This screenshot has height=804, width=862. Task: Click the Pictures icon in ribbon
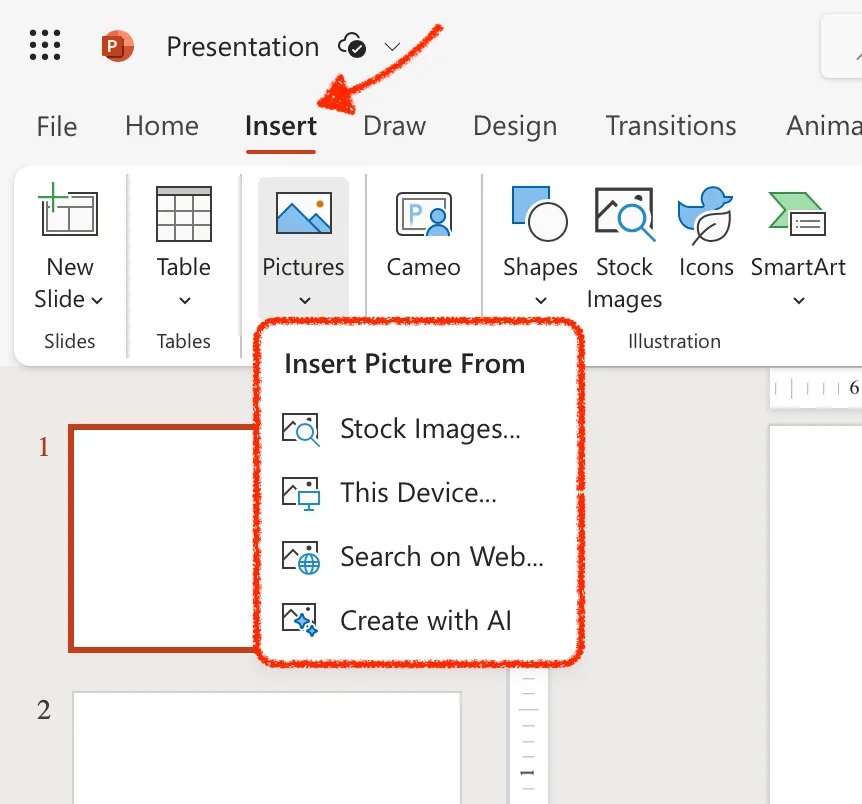coord(303,213)
